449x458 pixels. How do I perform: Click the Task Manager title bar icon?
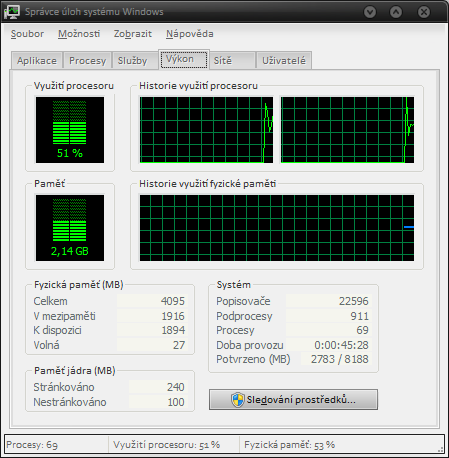click(12, 12)
